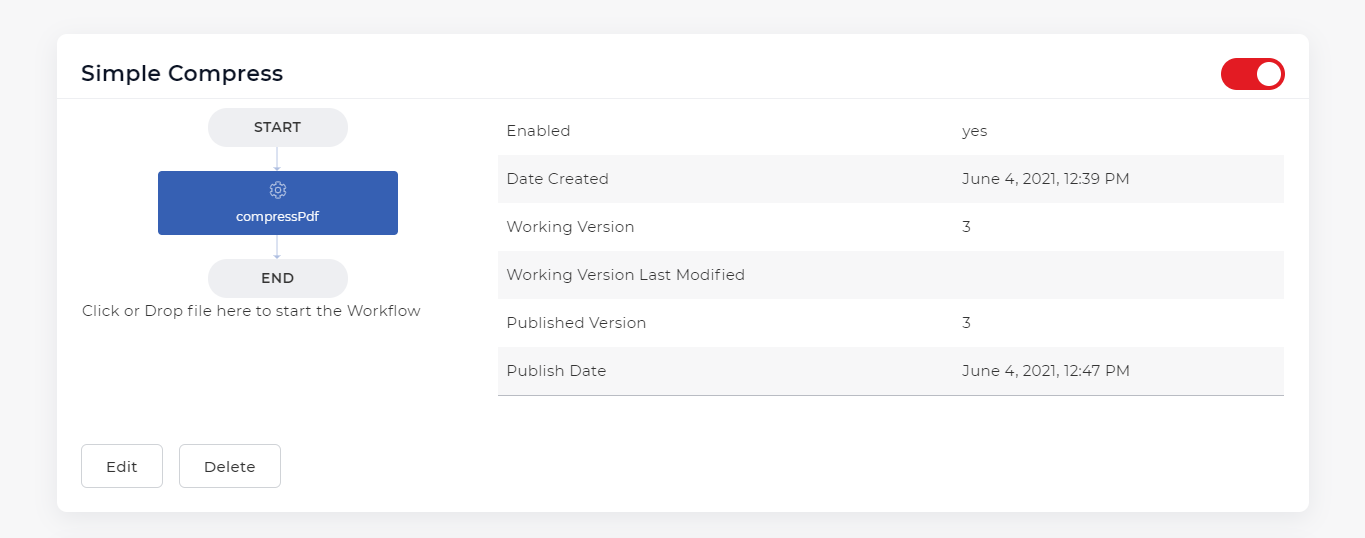Screen dimensions: 1365x538
Task: Click the gear icon in compressPdf node
Action: coord(278,190)
